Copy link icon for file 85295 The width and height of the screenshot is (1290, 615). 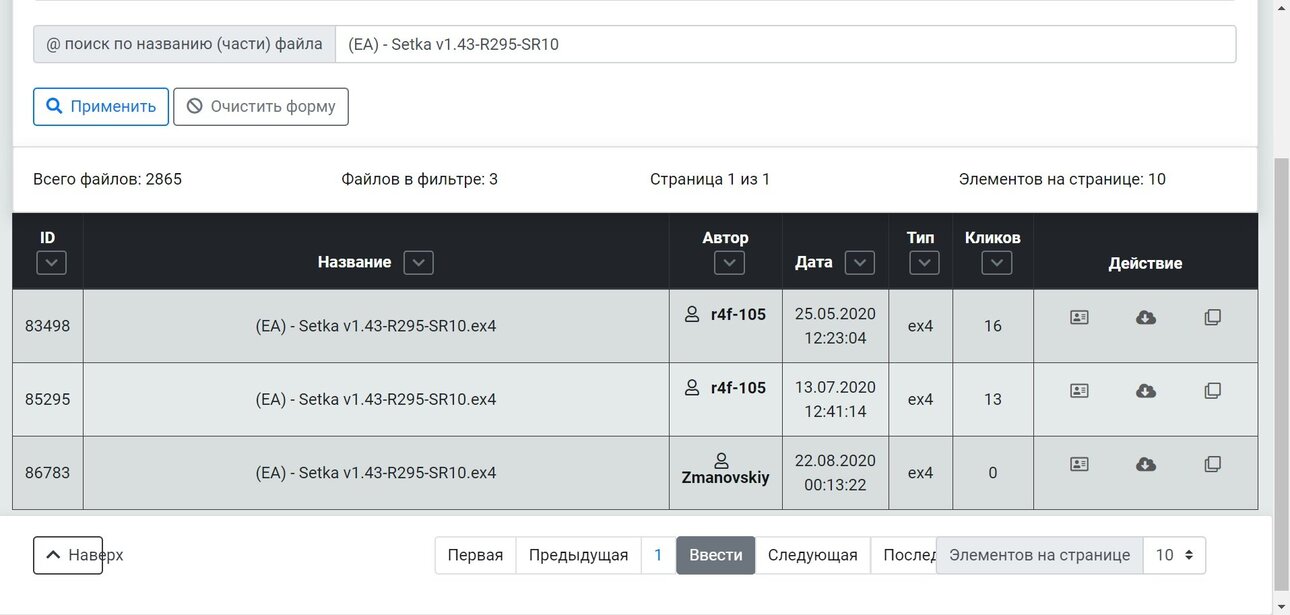[1213, 391]
